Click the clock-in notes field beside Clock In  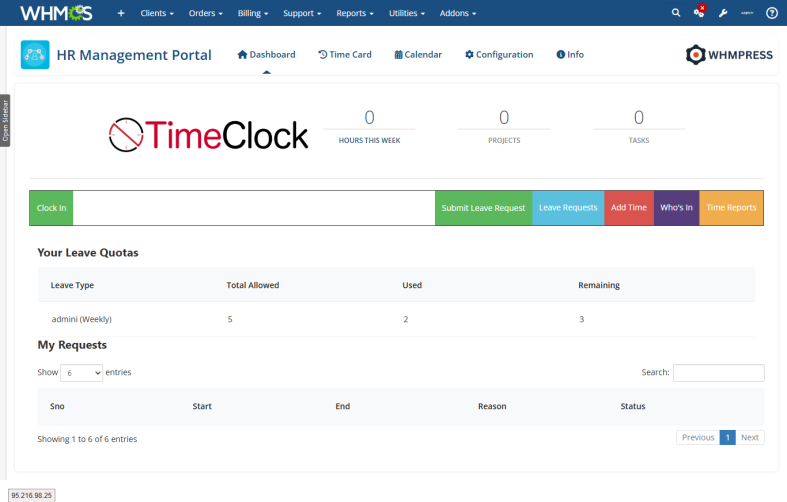click(x=254, y=208)
